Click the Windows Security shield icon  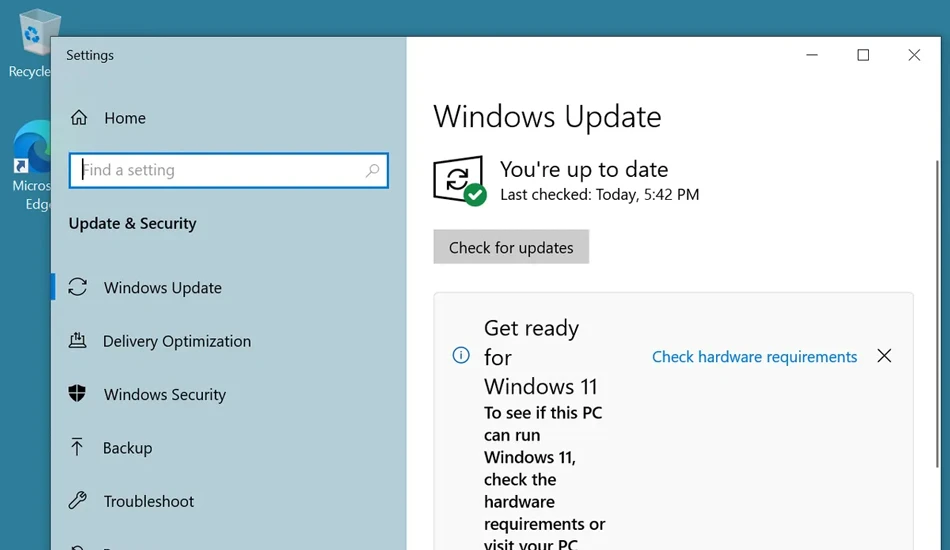[77, 394]
